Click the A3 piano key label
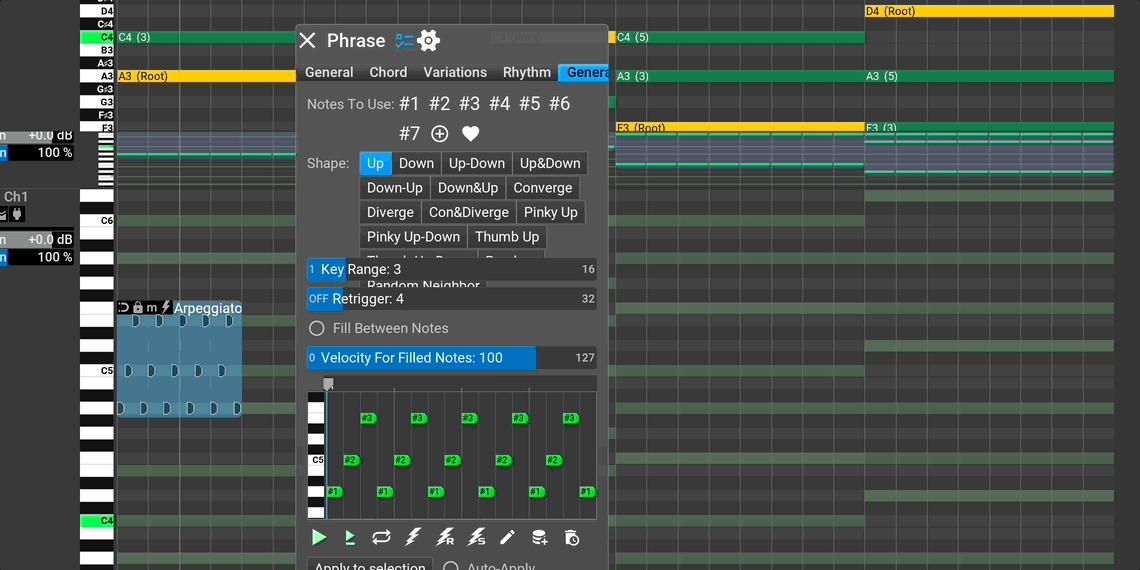Screen dimensions: 1140x570 pos(97,76)
